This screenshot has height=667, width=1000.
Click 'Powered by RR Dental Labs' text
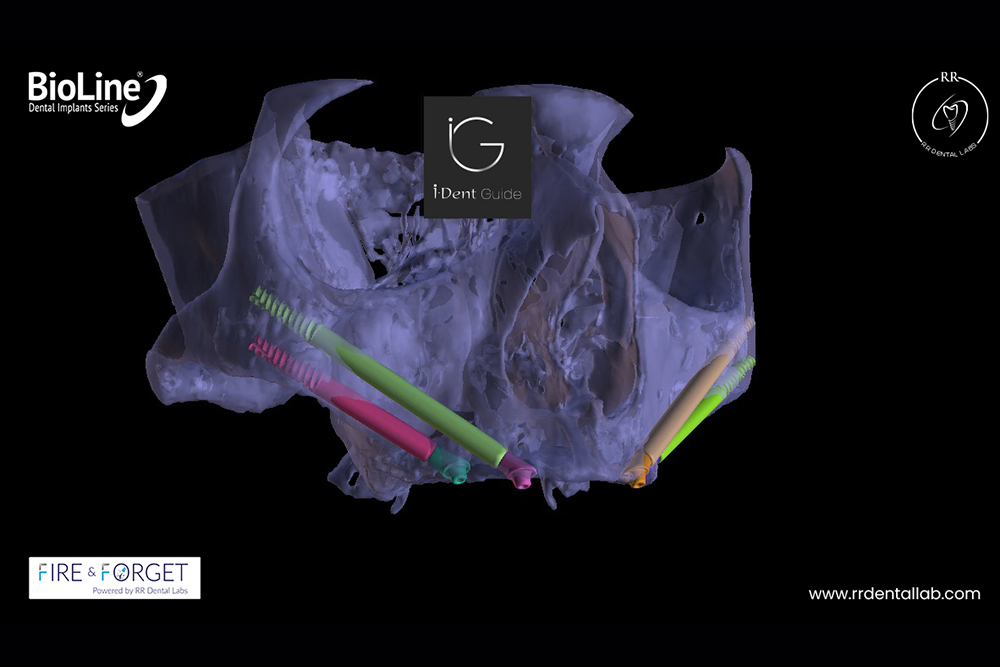[x=115, y=588]
